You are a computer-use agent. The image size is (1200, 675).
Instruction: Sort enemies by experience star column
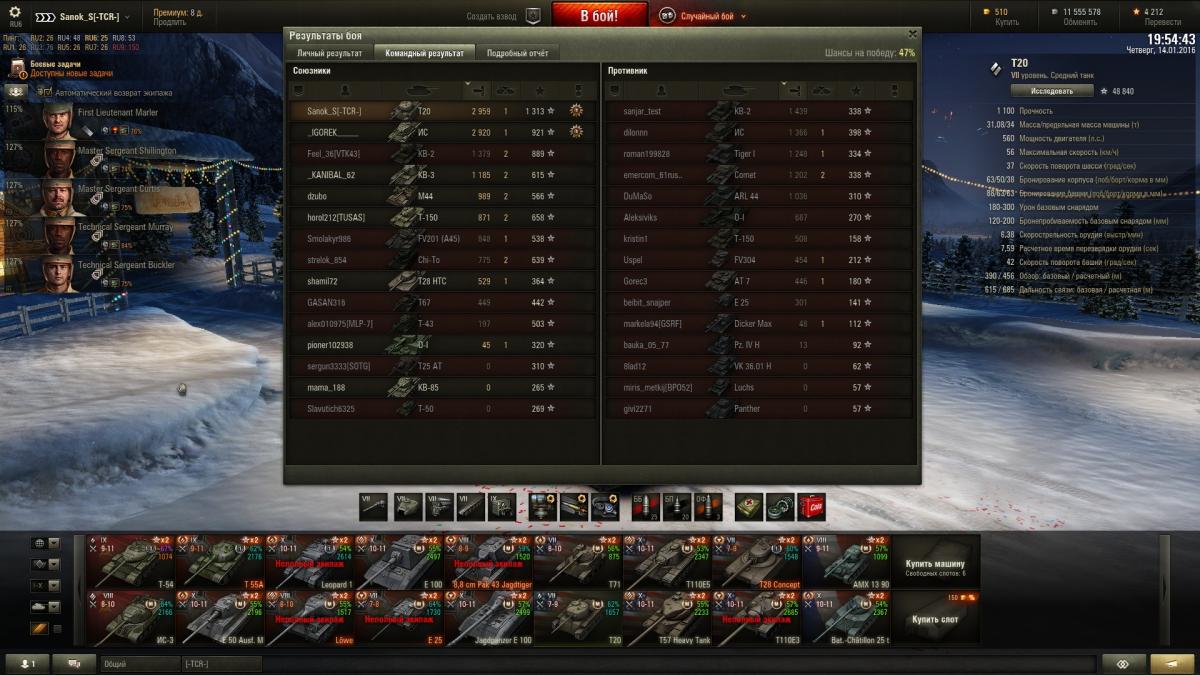coord(856,90)
